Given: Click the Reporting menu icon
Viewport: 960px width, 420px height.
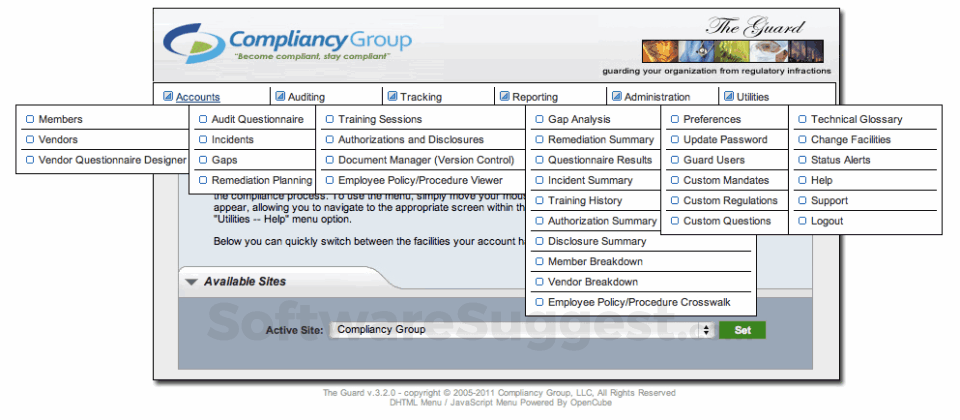Looking at the screenshot, I should 504,96.
